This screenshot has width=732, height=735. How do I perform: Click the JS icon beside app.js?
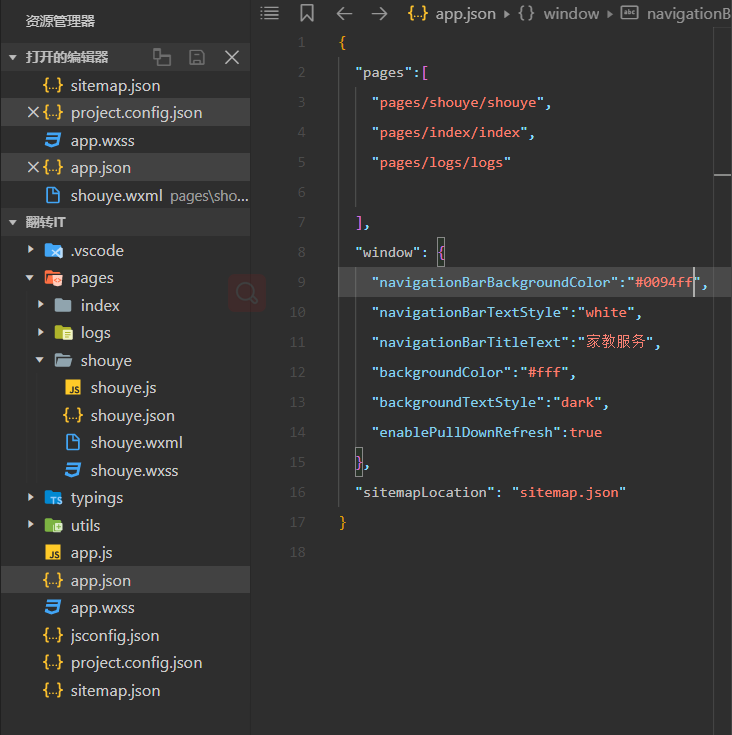(53, 553)
